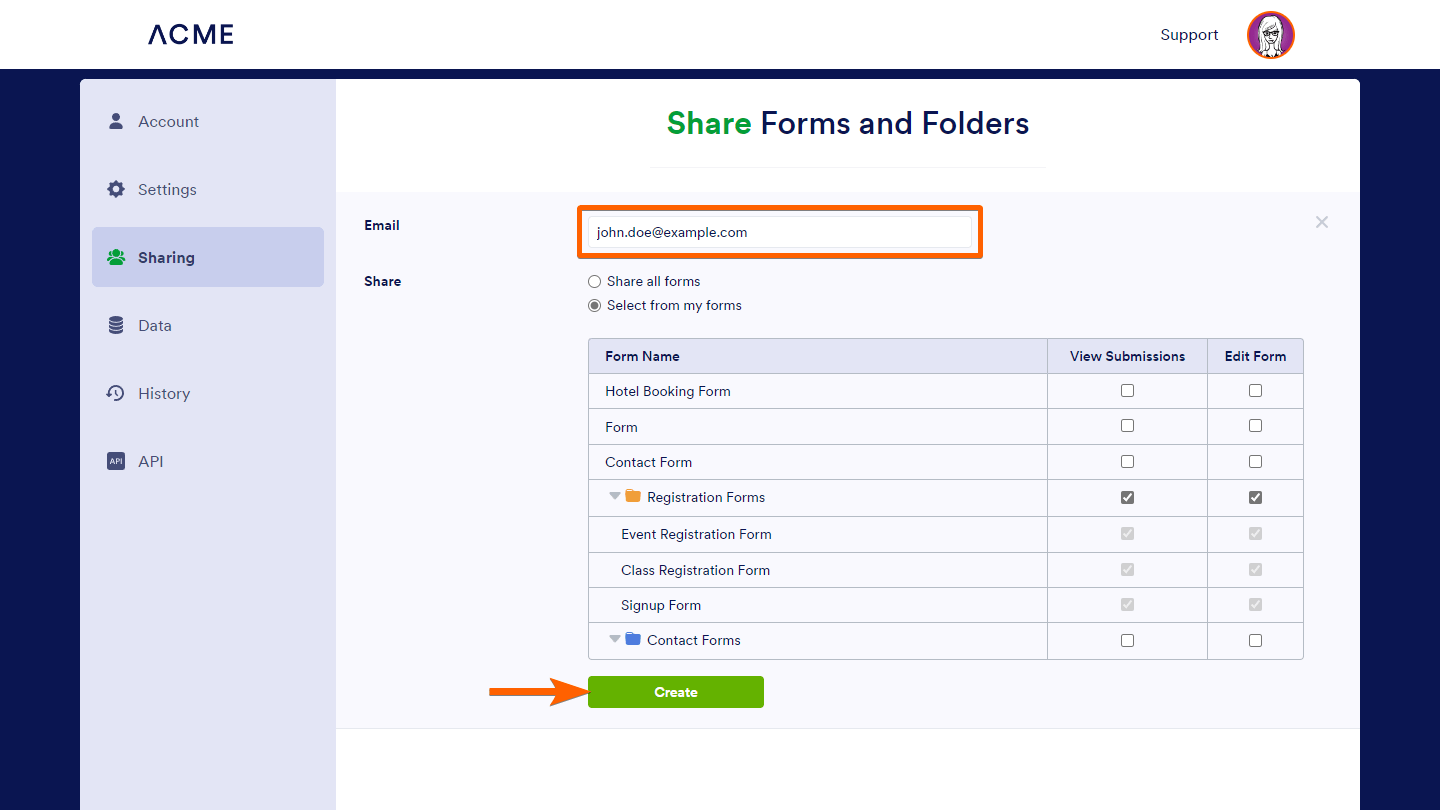This screenshot has width=1440, height=810.
Task: Click the Sharing people icon
Action: tap(116, 257)
